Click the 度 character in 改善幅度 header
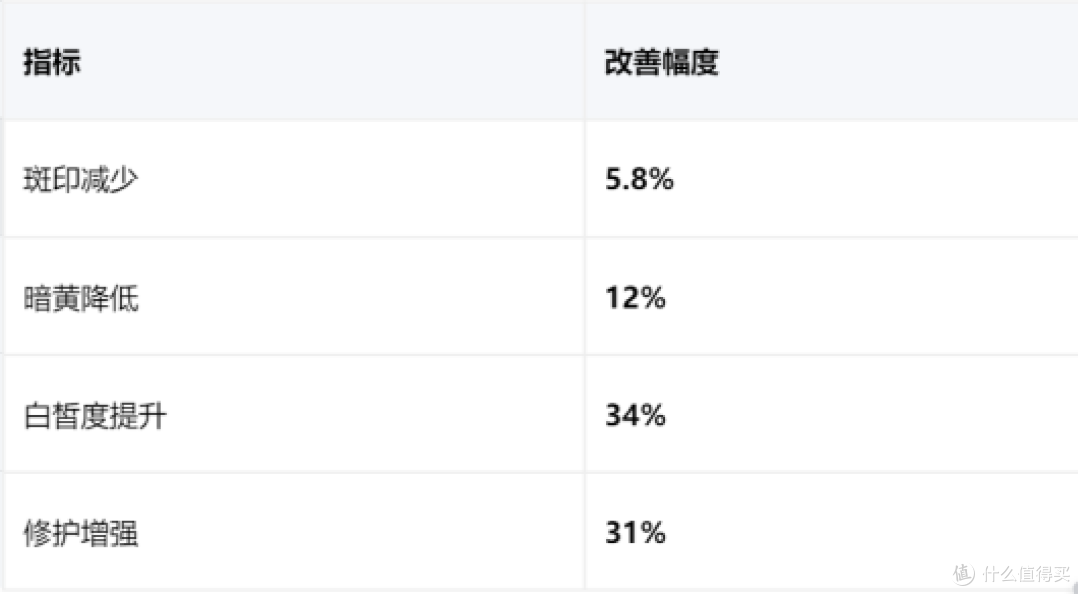 [705, 62]
